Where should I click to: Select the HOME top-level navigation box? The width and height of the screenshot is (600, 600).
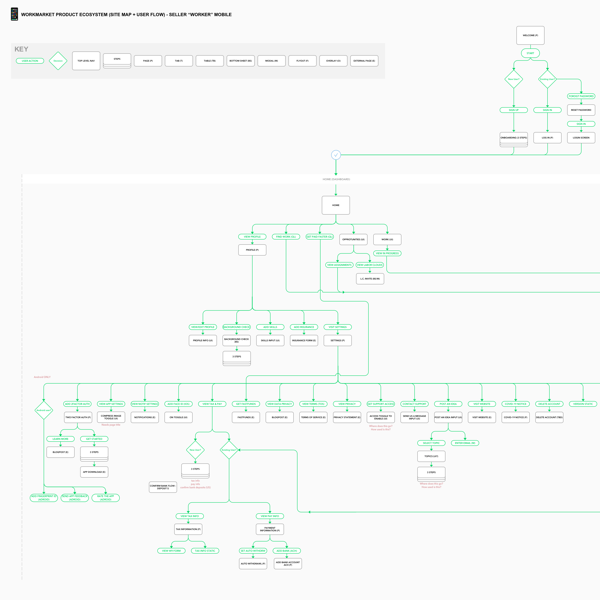pos(336,205)
